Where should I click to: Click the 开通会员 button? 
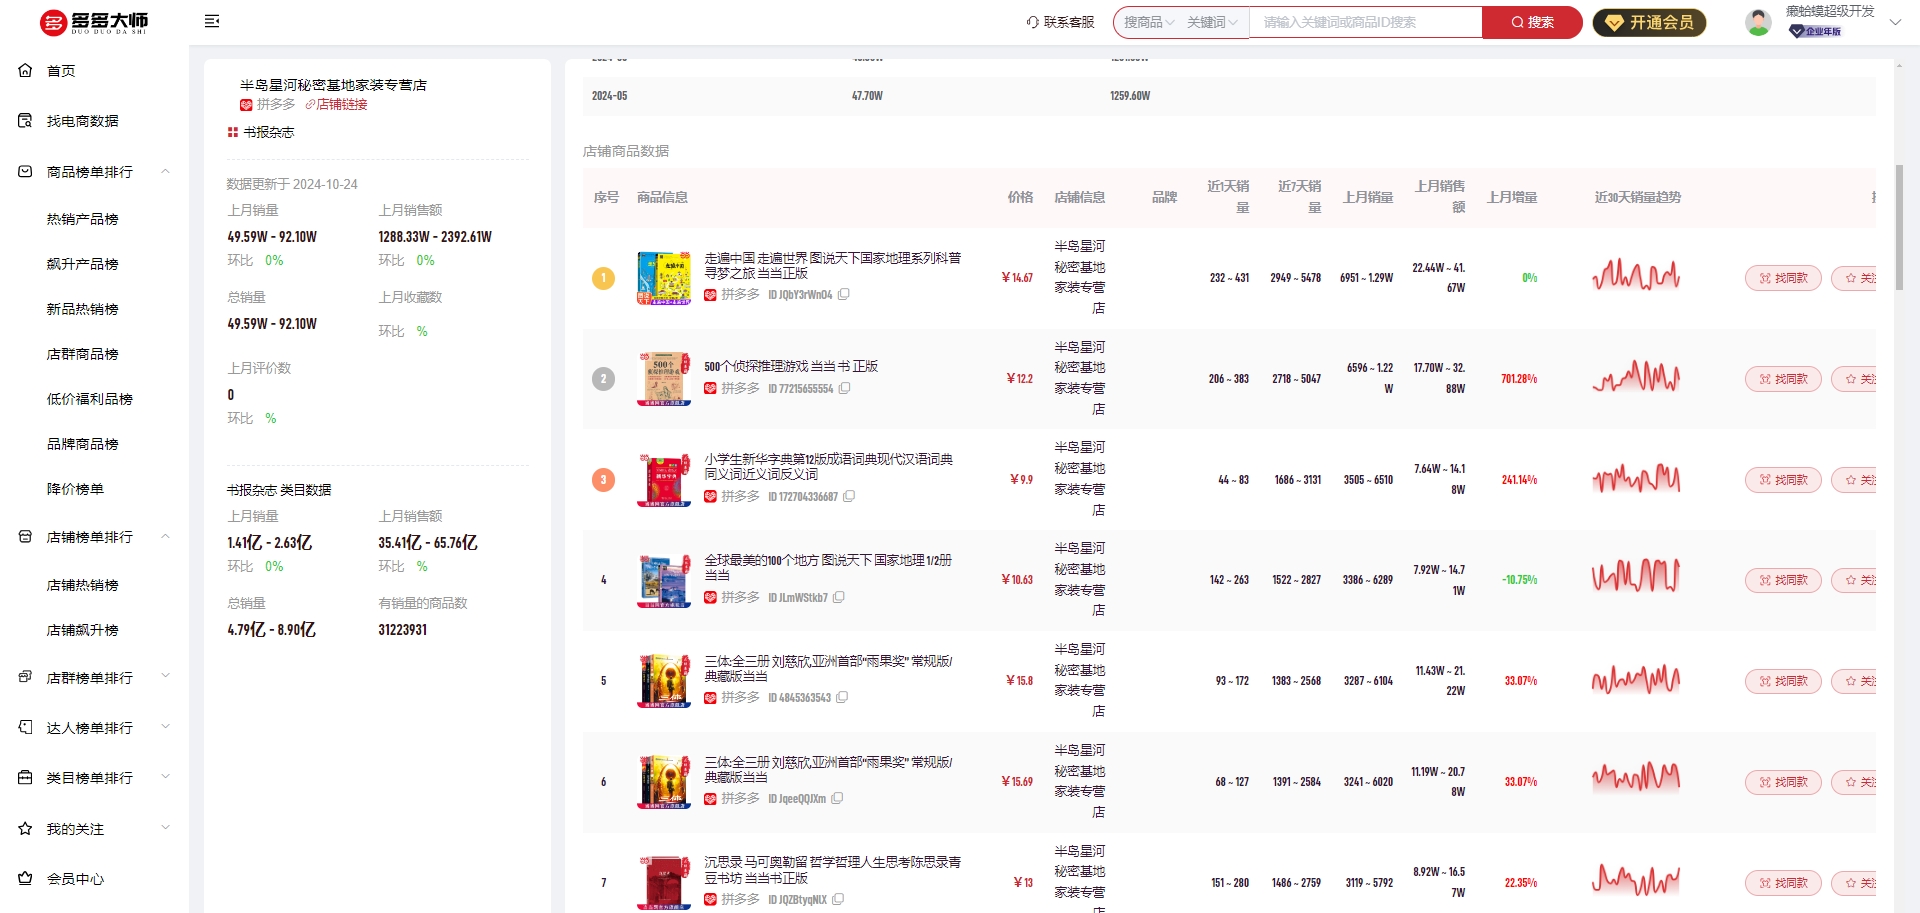tap(1649, 22)
